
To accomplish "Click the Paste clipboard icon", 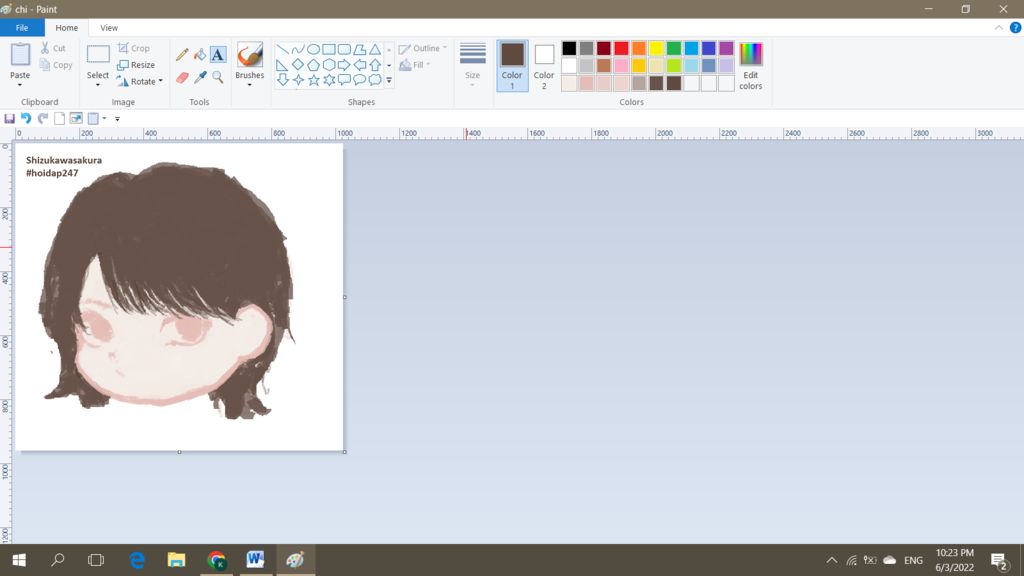I will point(20,55).
